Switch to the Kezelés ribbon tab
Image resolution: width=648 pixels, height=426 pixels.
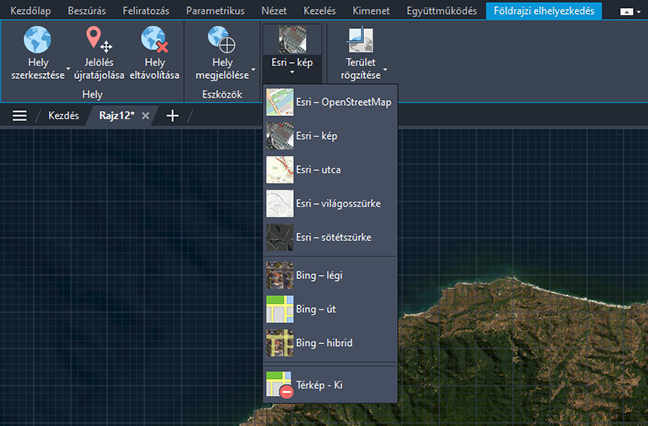tap(319, 11)
